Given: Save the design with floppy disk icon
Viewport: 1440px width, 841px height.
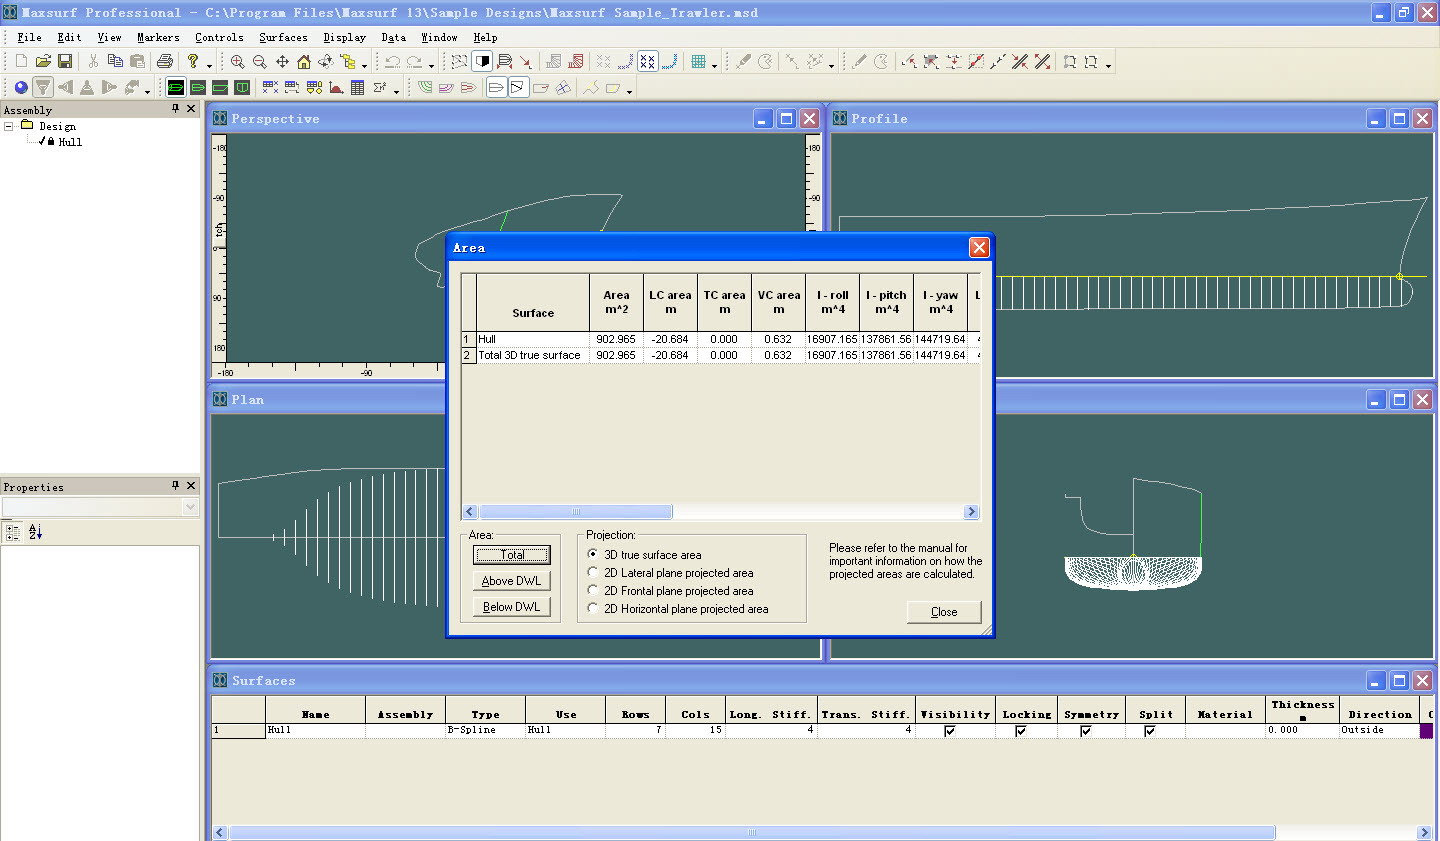Looking at the screenshot, I should 65,61.
